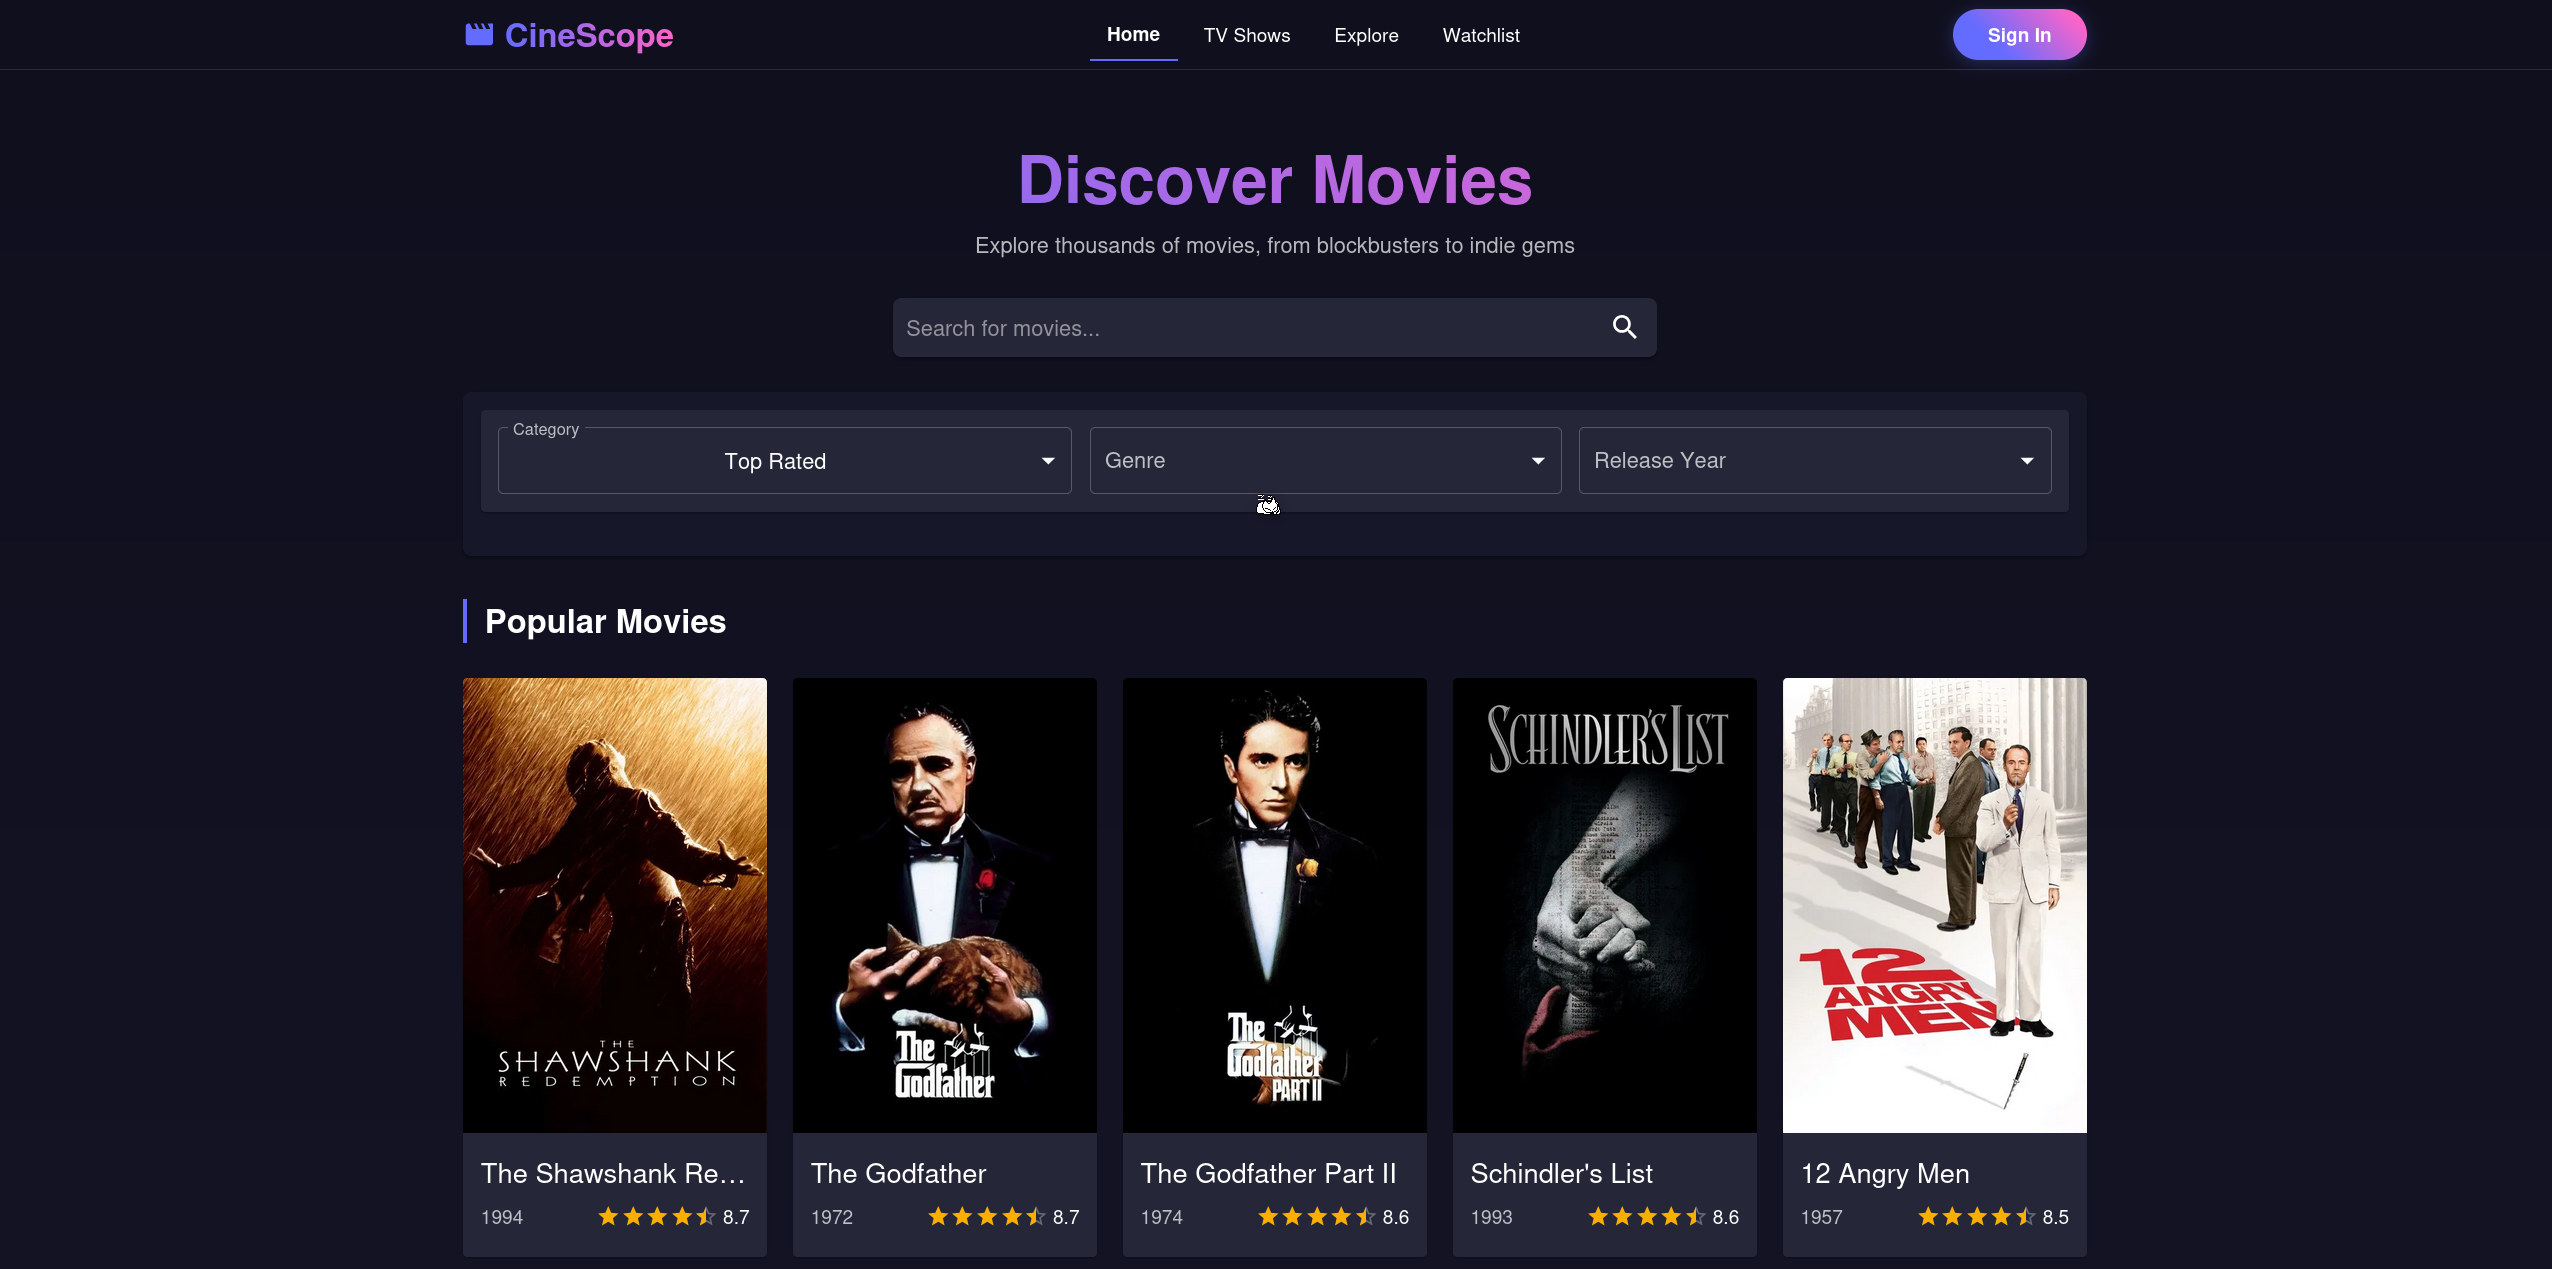Open The Shawshank Redemption poster
The image size is (2552, 1269).
[x=614, y=905]
